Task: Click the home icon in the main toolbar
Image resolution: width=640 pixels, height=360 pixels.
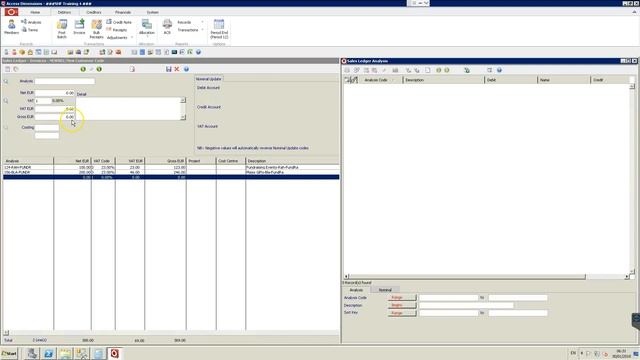Action: click(30, 52)
